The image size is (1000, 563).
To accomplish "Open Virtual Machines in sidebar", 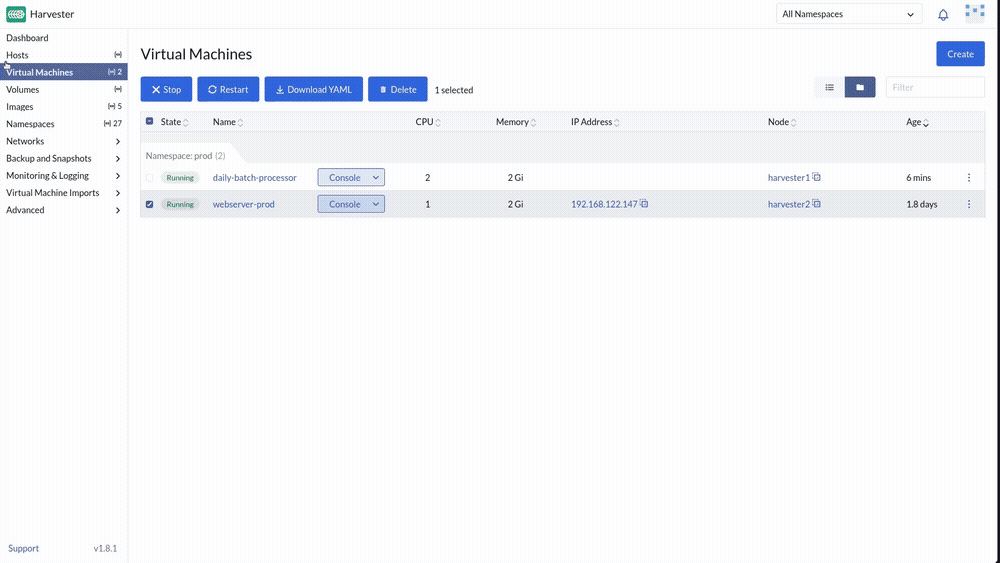I will (64, 72).
